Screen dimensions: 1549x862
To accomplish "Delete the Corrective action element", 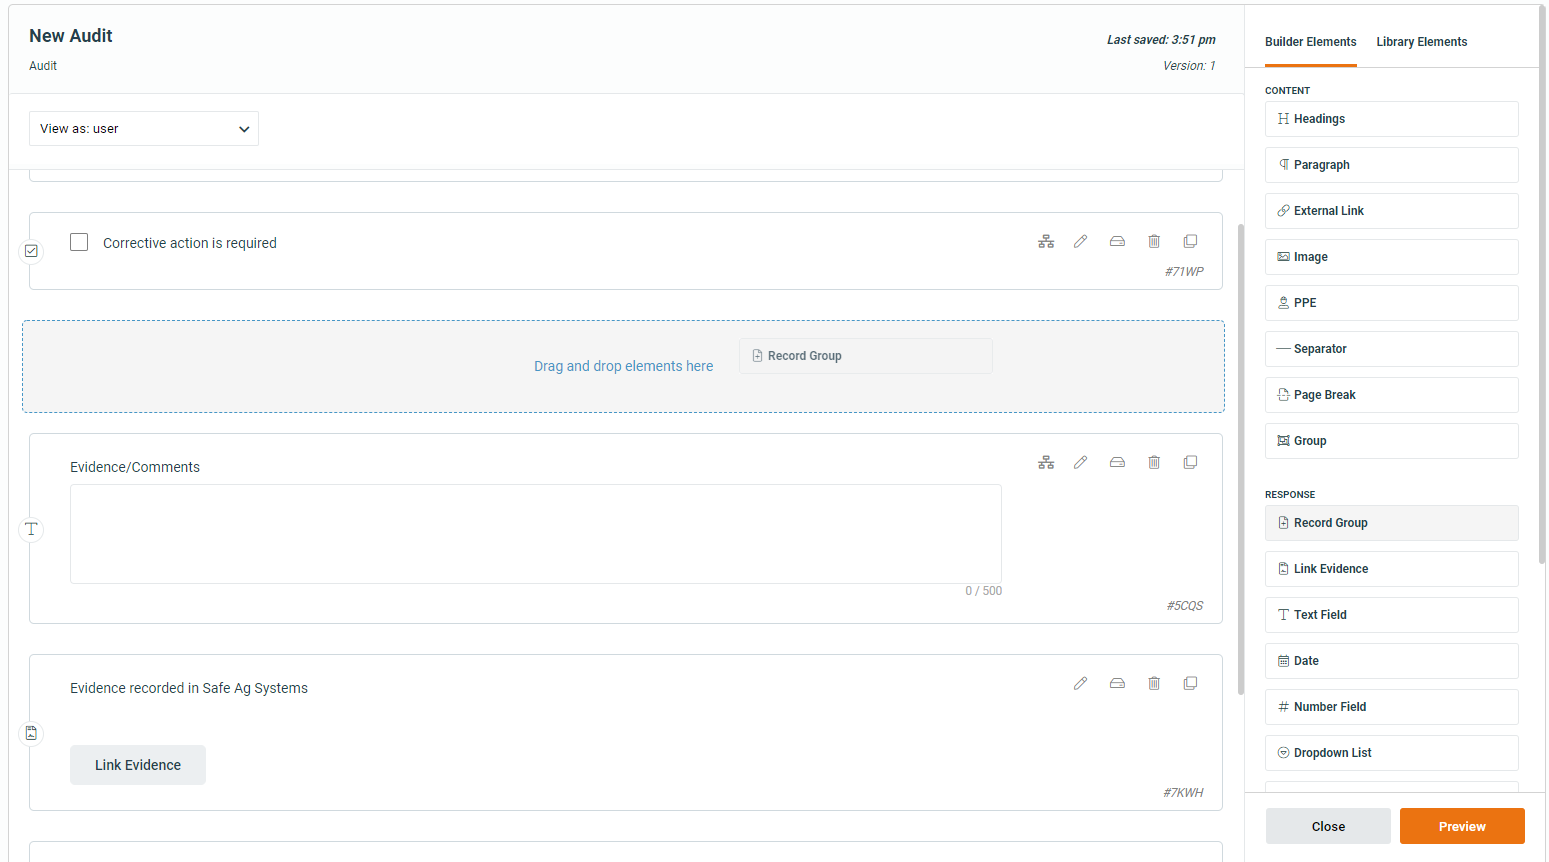I will [1154, 241].
